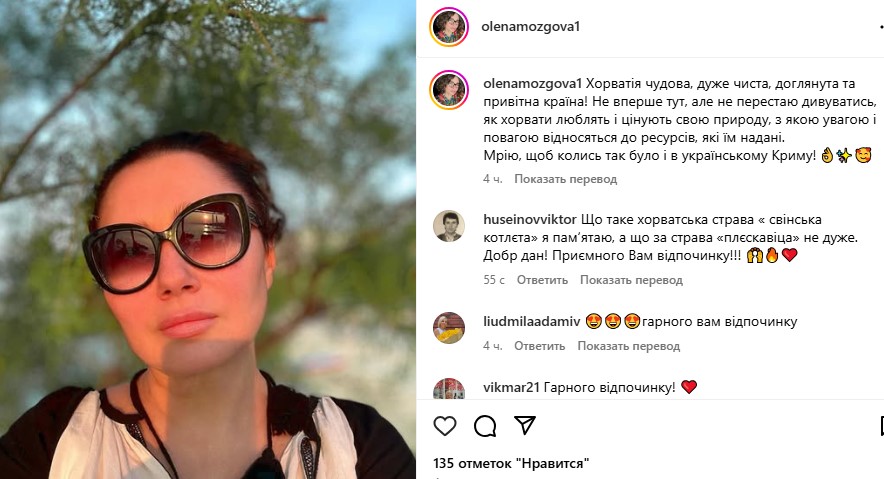Image resolution: width=884 pixels, height=479 pixels.
Task: Open vikmar21 username link
Action: [x=512, y=387]
